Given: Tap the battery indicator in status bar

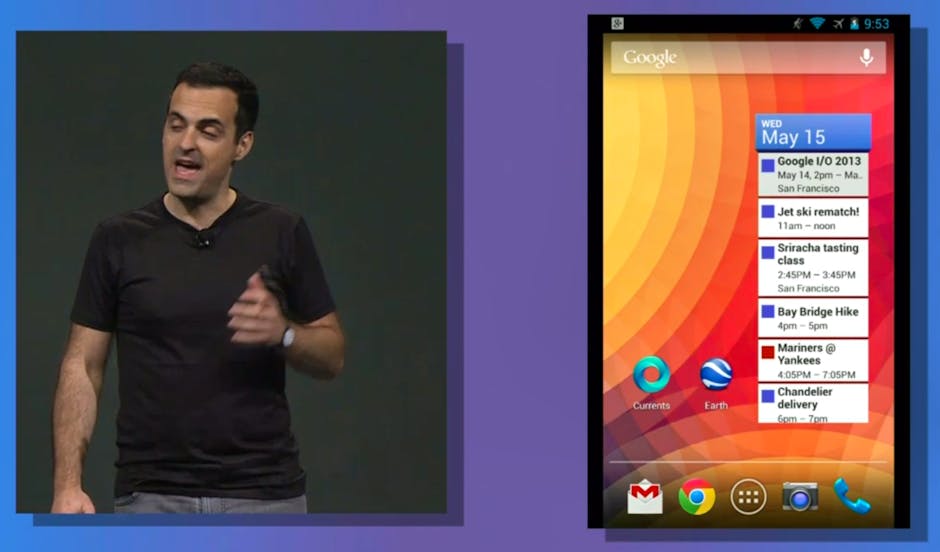Looking at the screenshot, I should pyautogui.click(x=855, y=24).
